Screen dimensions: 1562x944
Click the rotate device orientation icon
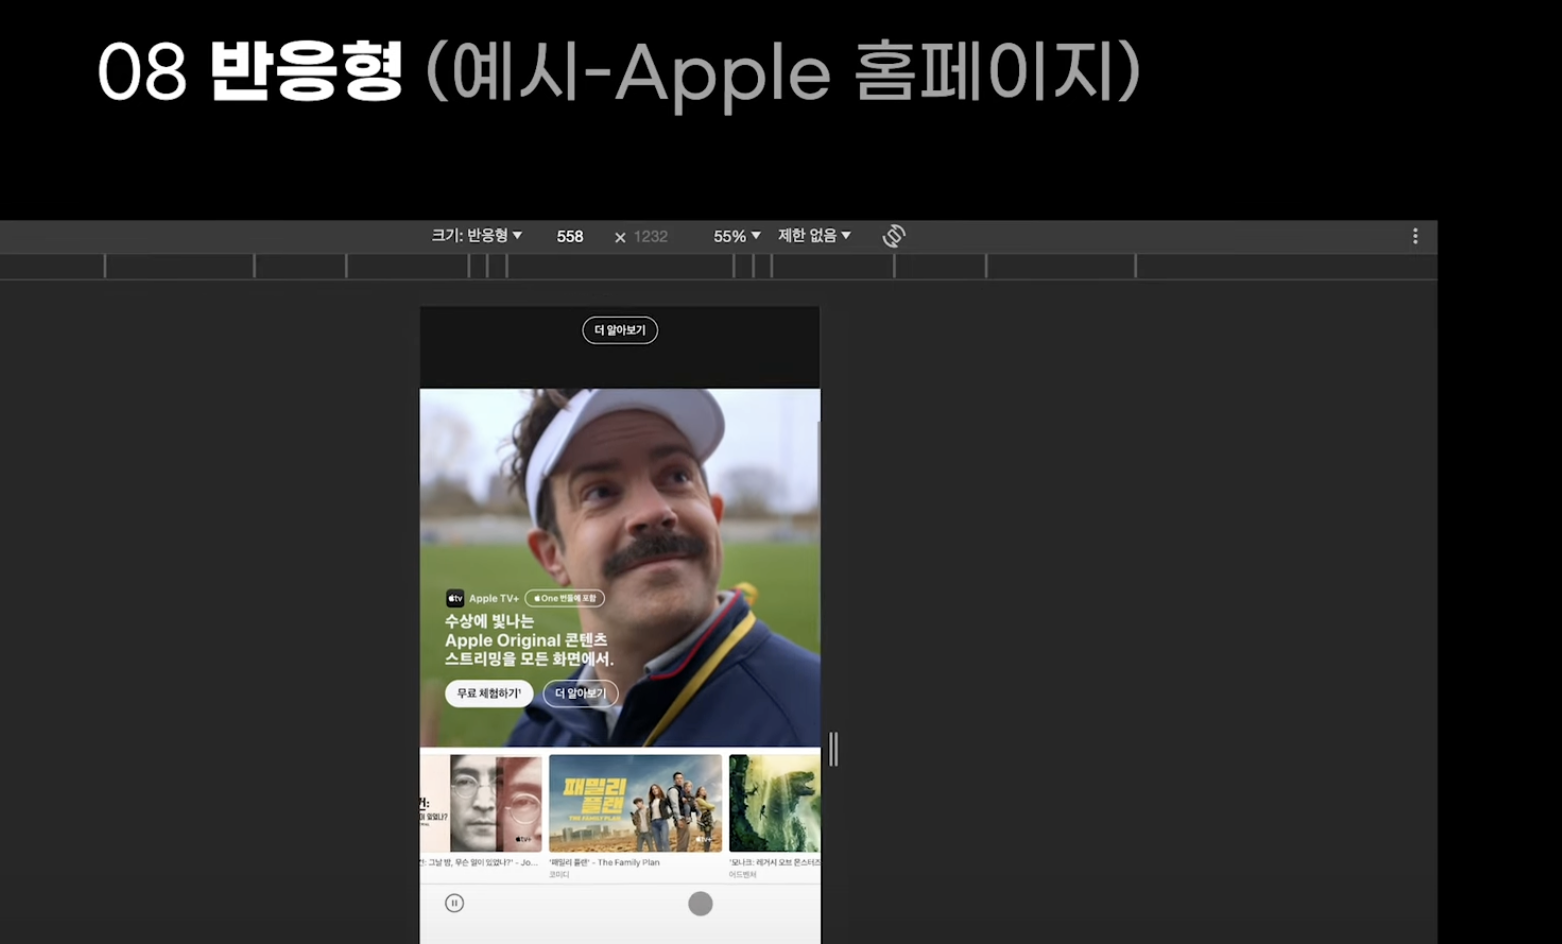coord(894,236)
